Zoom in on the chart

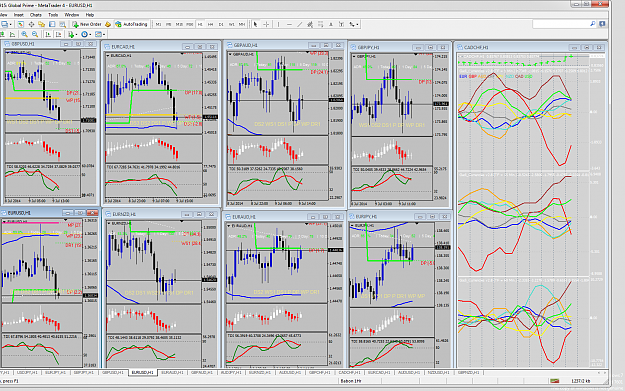(x=24, y=34)
